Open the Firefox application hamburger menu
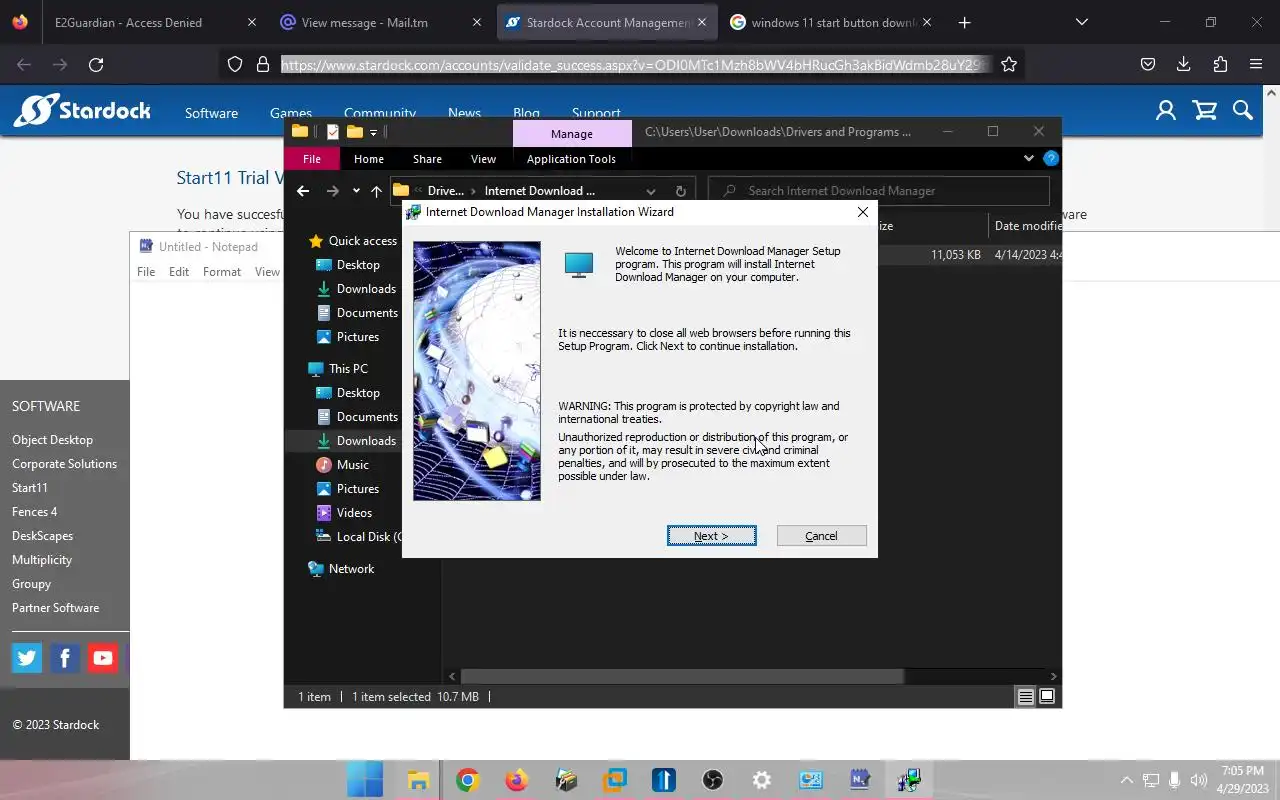Screen dimensions: 1280x800 pyautogui.click(x=1256, y=65)
